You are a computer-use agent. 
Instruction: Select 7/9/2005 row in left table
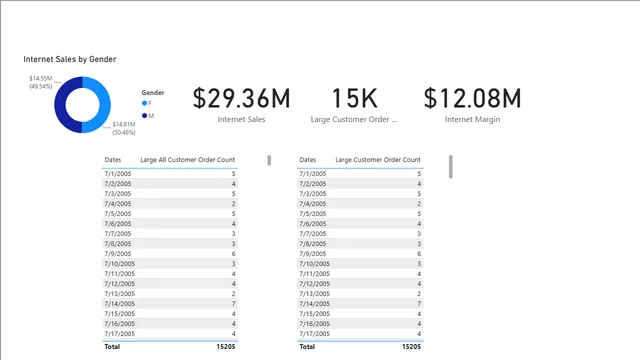point(170,254)
